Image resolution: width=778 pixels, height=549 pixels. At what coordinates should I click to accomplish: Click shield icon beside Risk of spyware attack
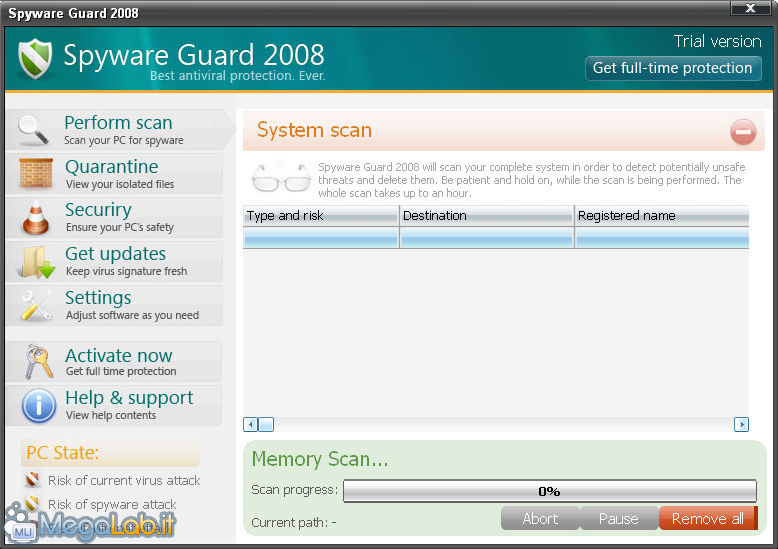coord(32,503)
